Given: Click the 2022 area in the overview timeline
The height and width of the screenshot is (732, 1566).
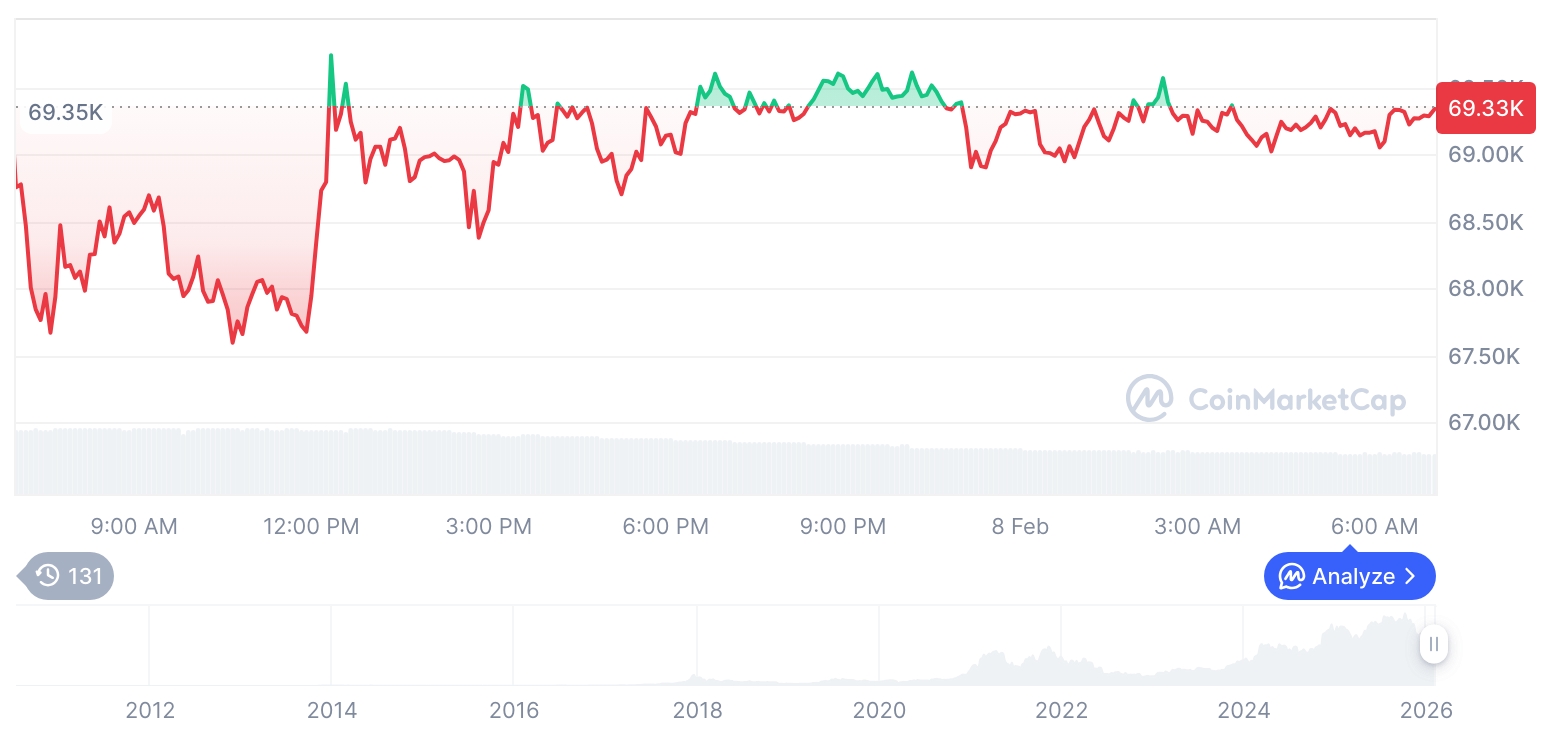Looking at the screenshot, I should pos(1061,662).
